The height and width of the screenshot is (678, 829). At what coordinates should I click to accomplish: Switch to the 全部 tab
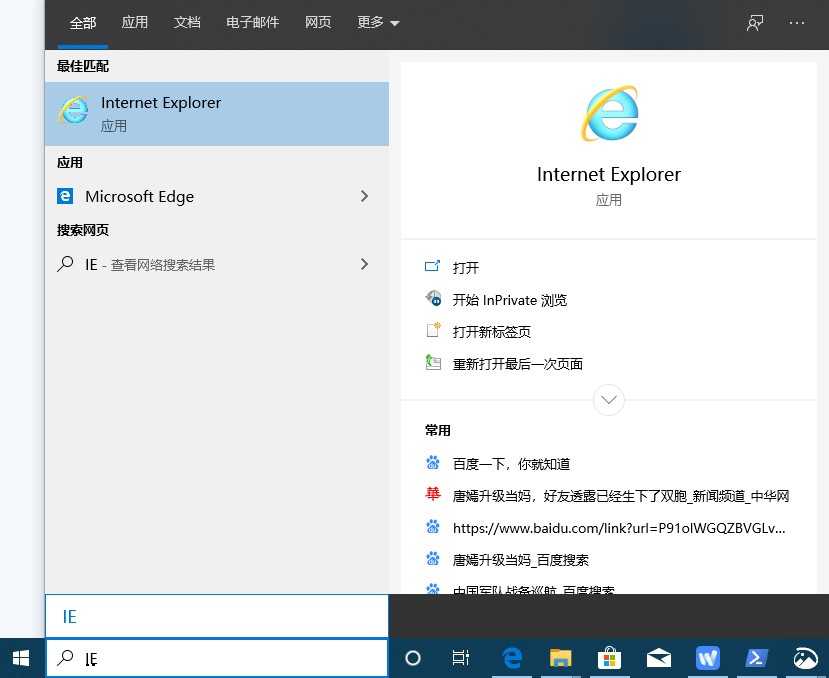82,23
